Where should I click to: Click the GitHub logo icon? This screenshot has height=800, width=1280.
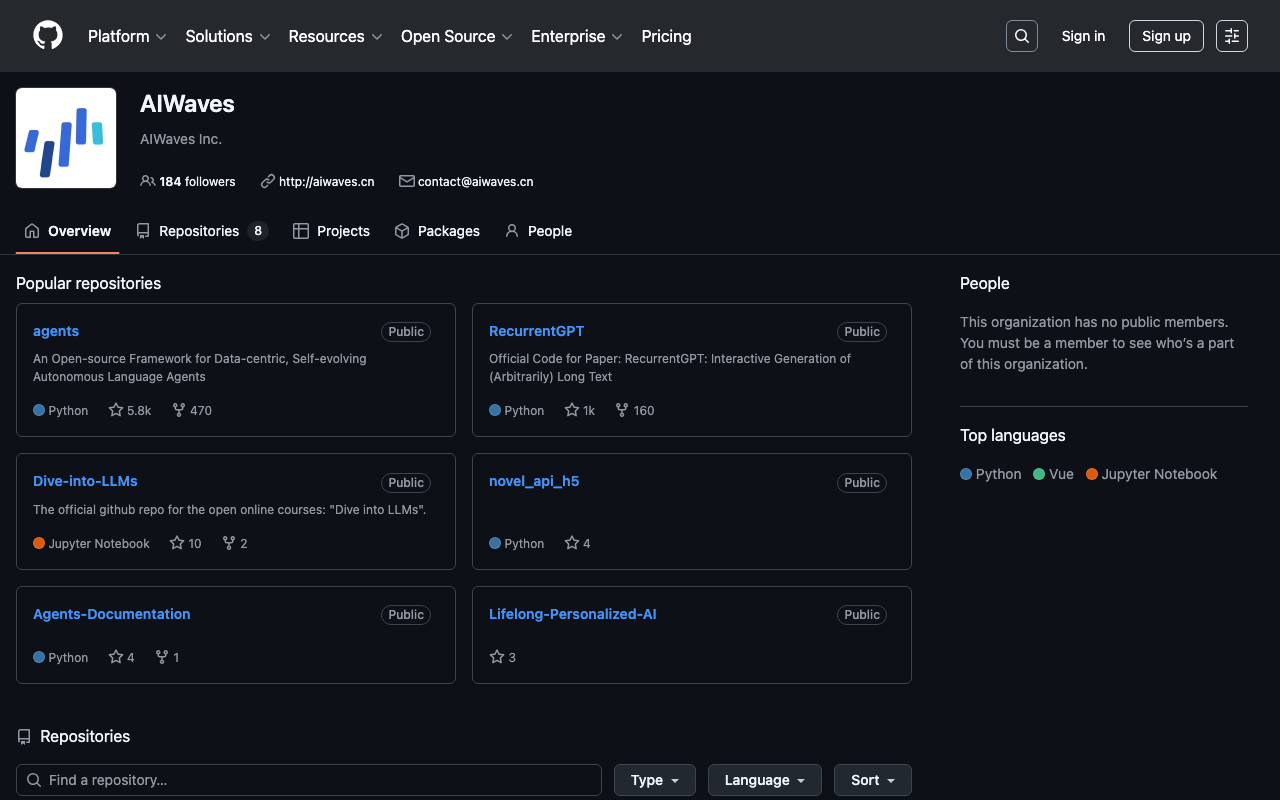[x=48, y=36]
